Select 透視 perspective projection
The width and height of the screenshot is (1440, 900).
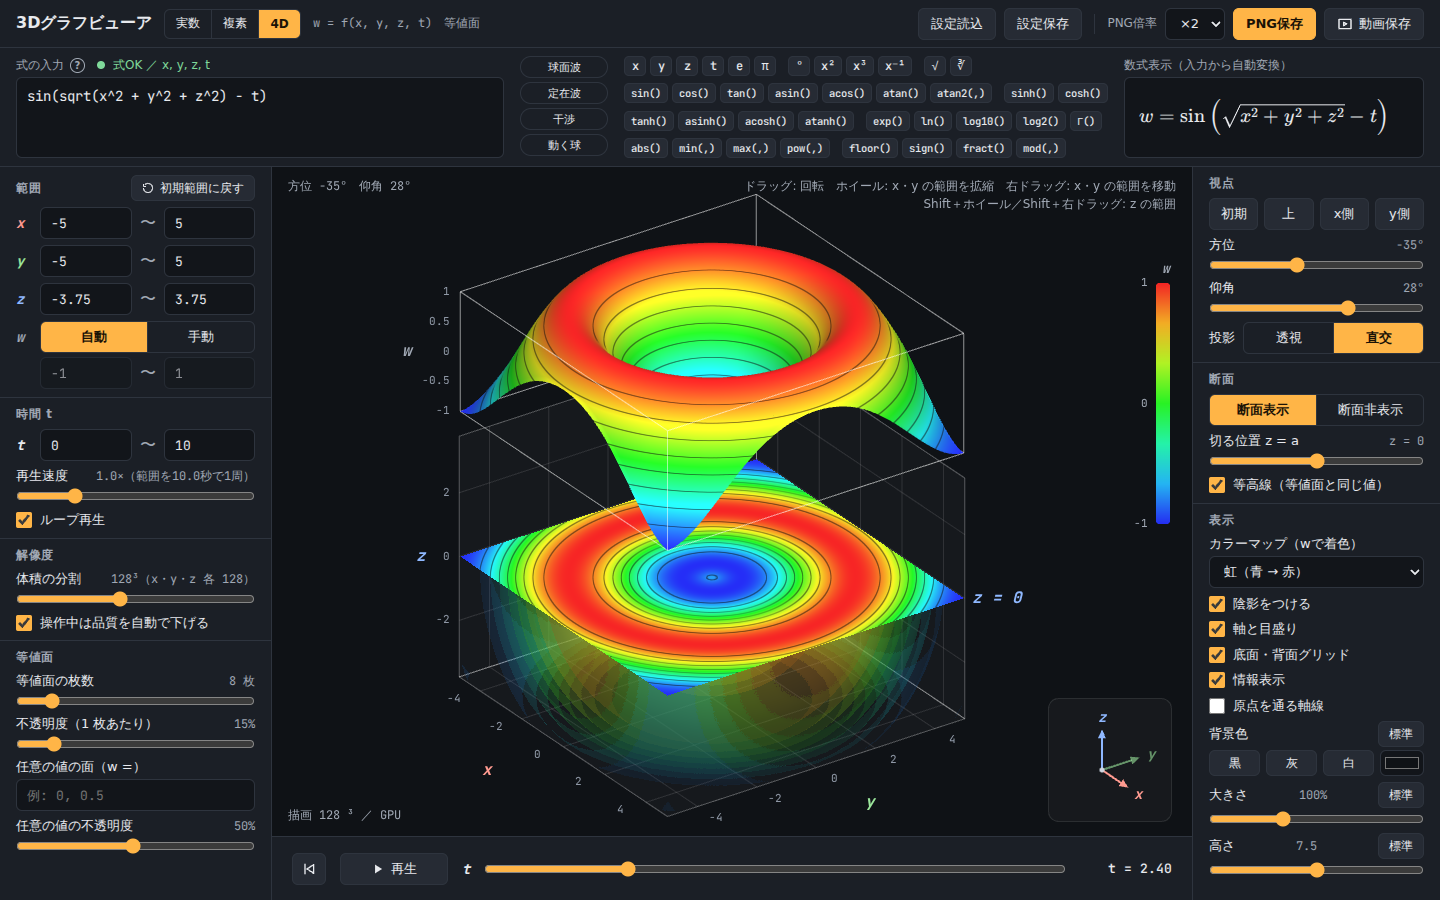(x=1289, y=338)
